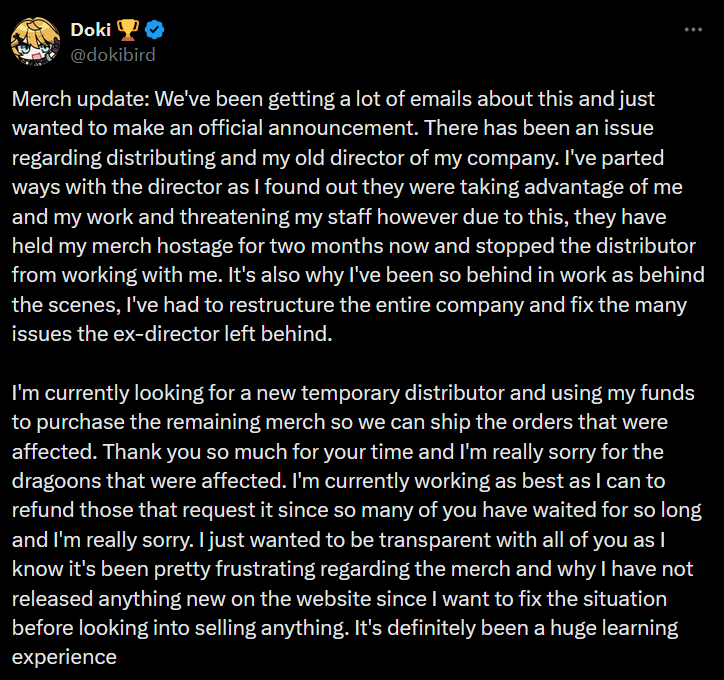This screenshot has height=680, width=724.
Task: Click the blue verified checkmark badge
Action: point(140,30)
